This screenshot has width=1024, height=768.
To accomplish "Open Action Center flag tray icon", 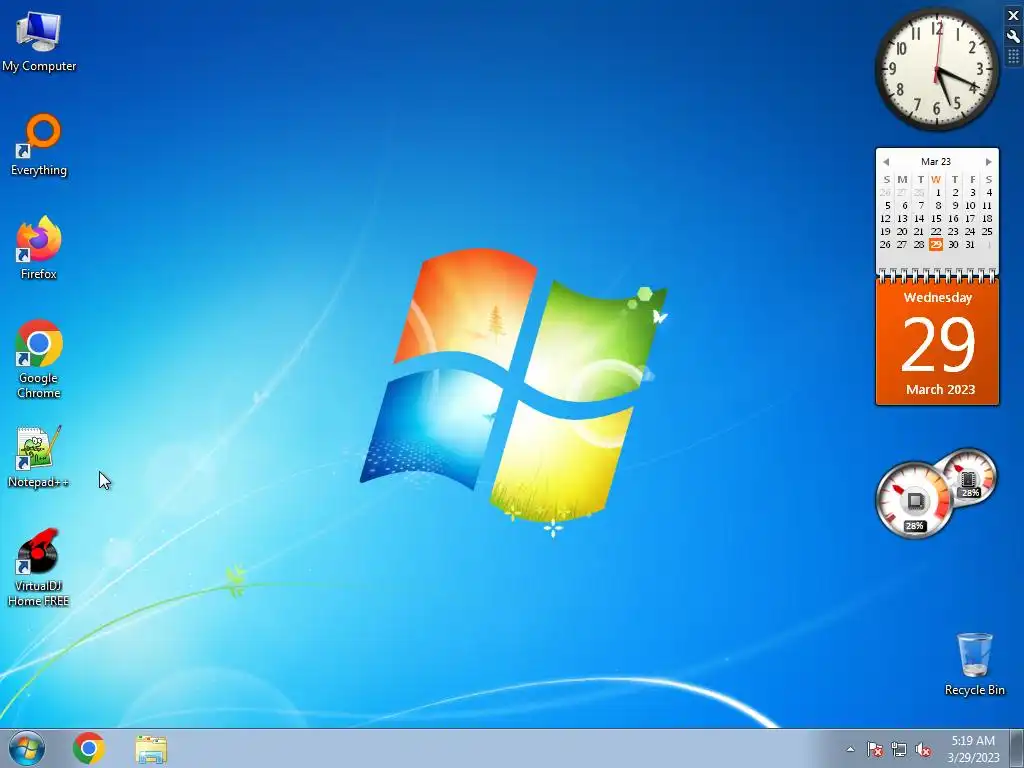I will tap(874, 749).
